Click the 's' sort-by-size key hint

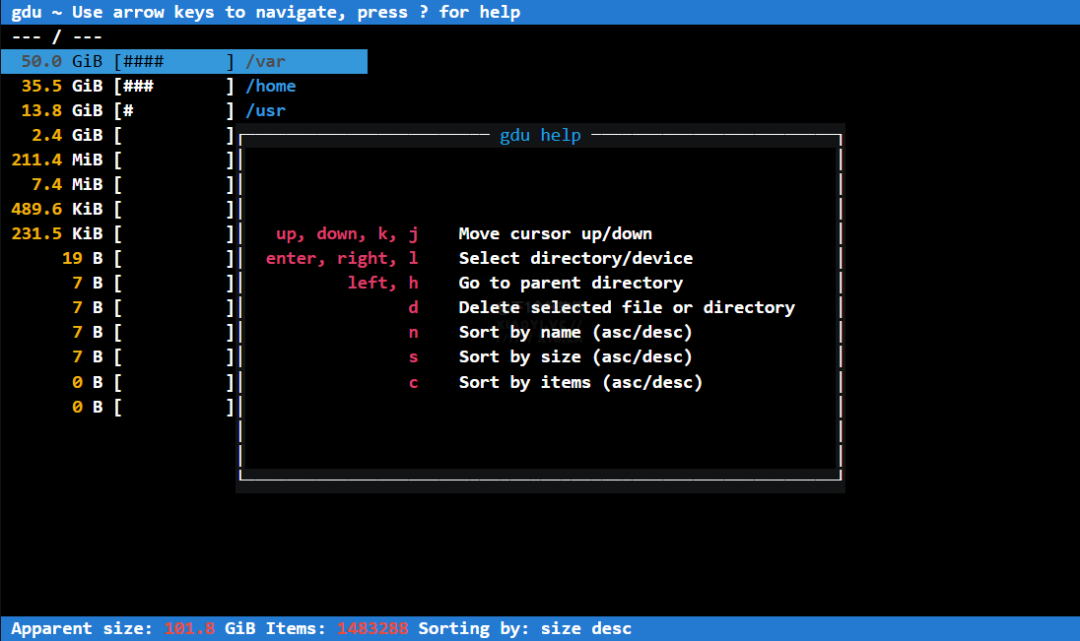pyautogui.click(x=413, y=357)
